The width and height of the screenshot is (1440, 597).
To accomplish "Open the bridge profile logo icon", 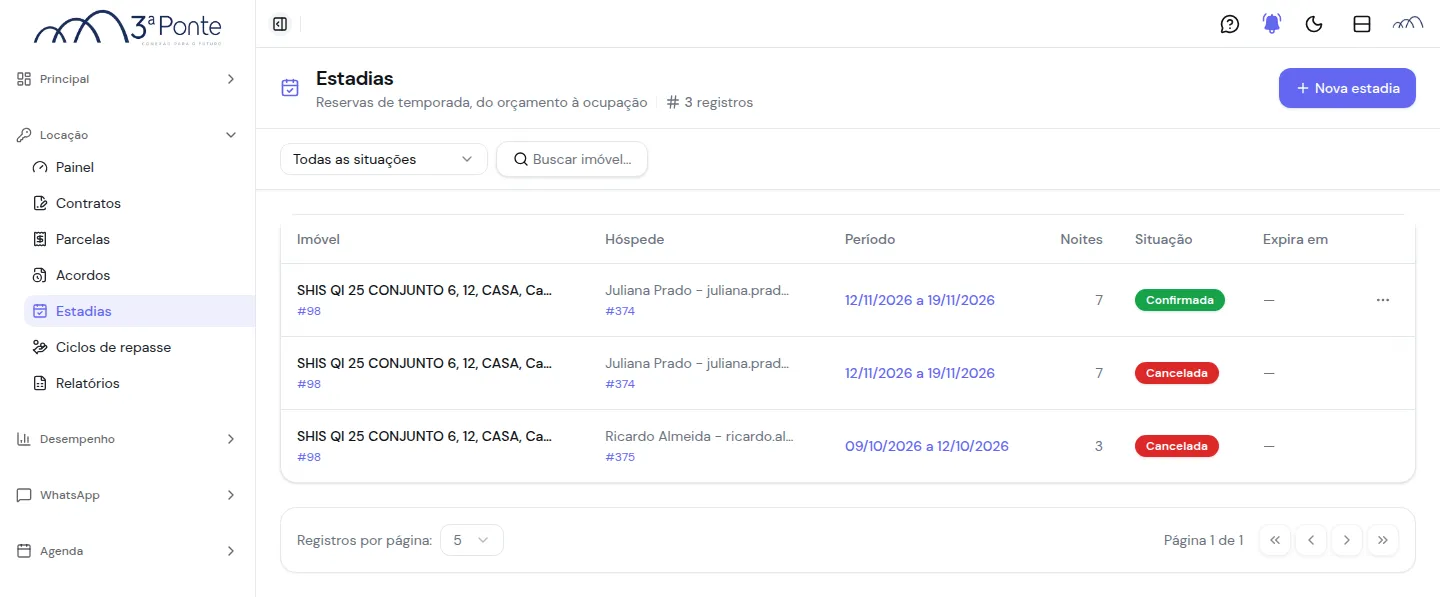I will (1408, 24).
